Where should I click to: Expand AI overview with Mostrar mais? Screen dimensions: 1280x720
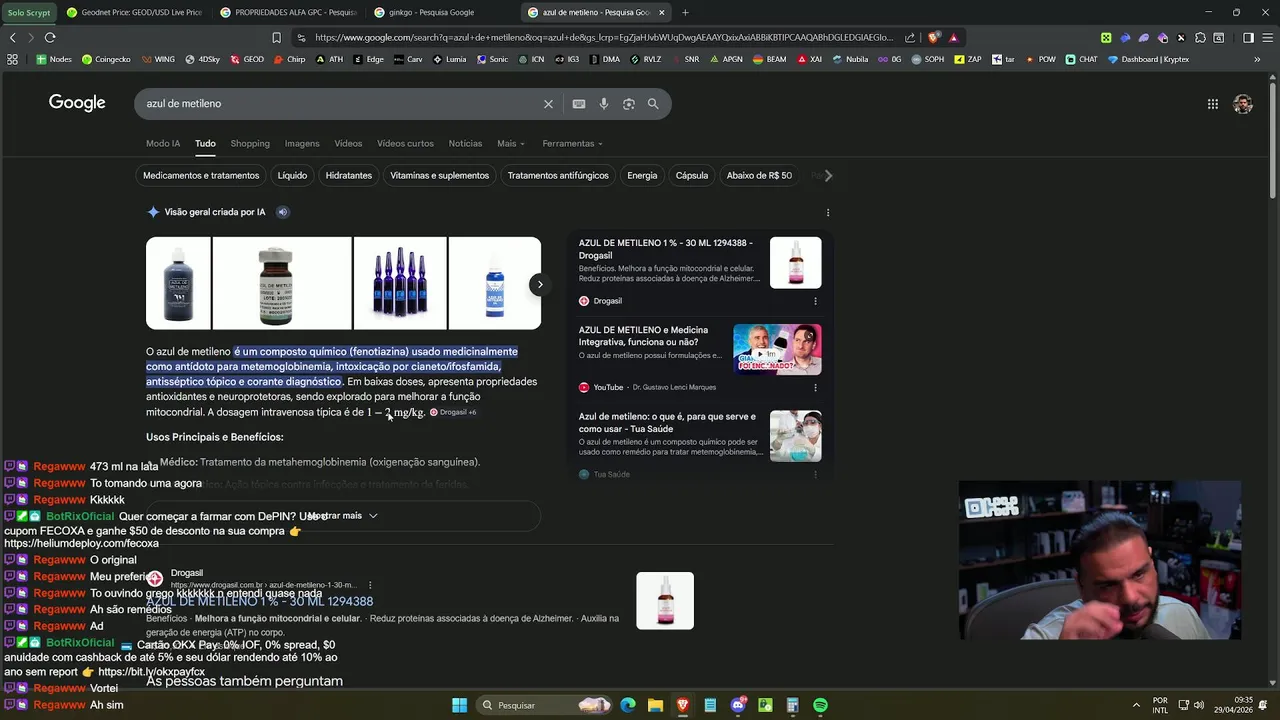click(x=343, y=515)
